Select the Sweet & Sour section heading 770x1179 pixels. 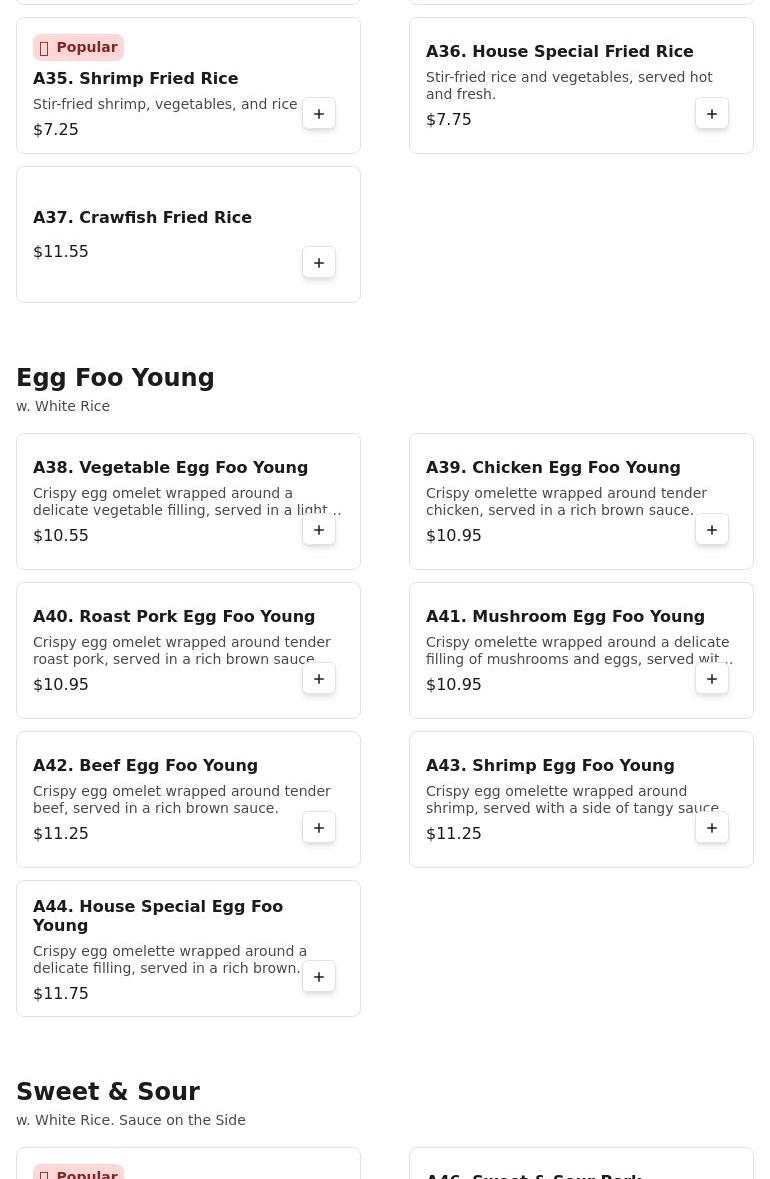coord(108,1091)
